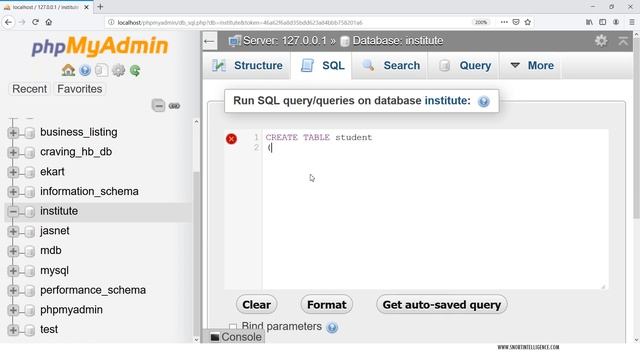Screen dimensions: 640x360
Task: Expand mdb database node
Action: tap(13, 251)
